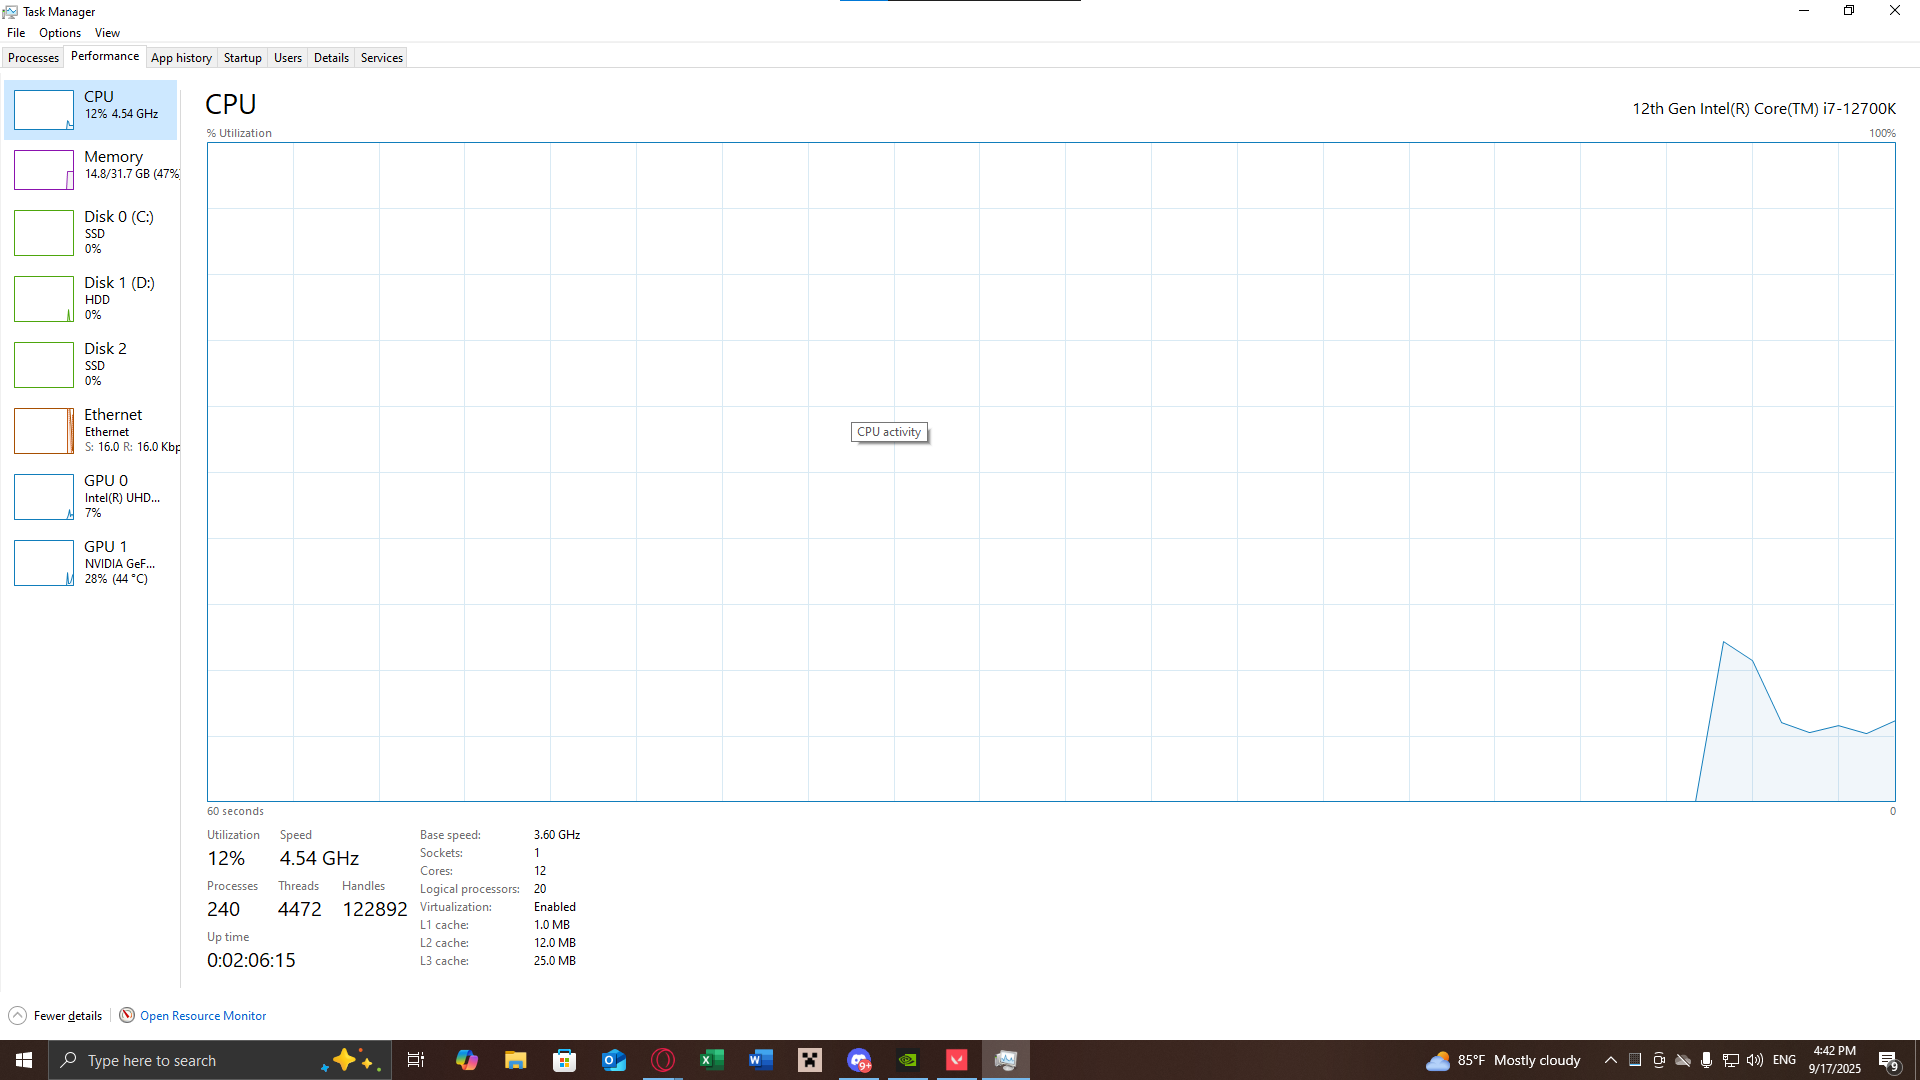
Task: Open the Options menu
Action: 60,33
